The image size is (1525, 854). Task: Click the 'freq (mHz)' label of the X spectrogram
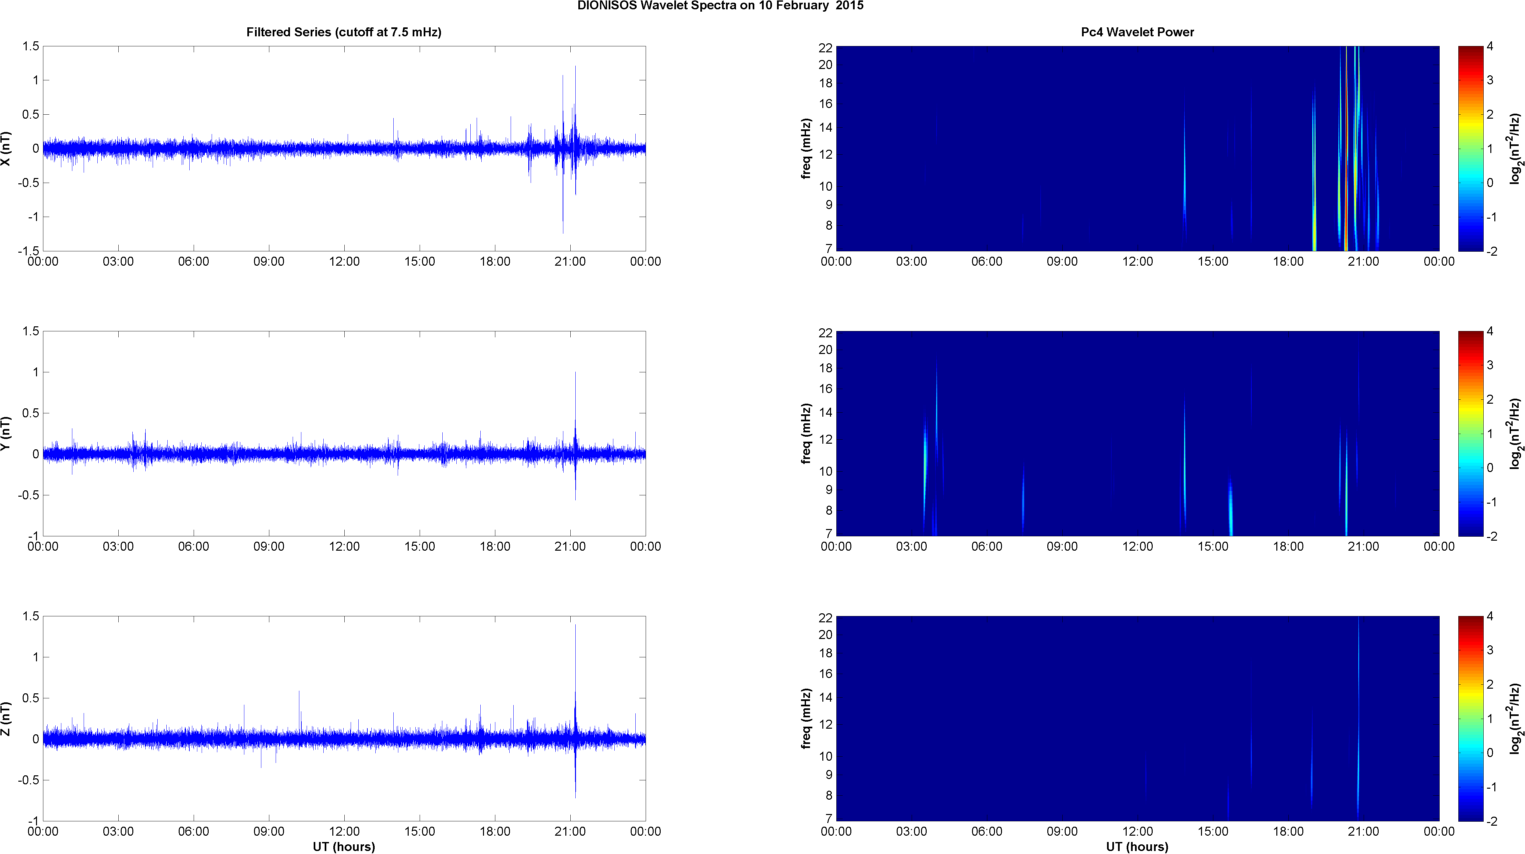pyautogui.click(x=806, y=148)
